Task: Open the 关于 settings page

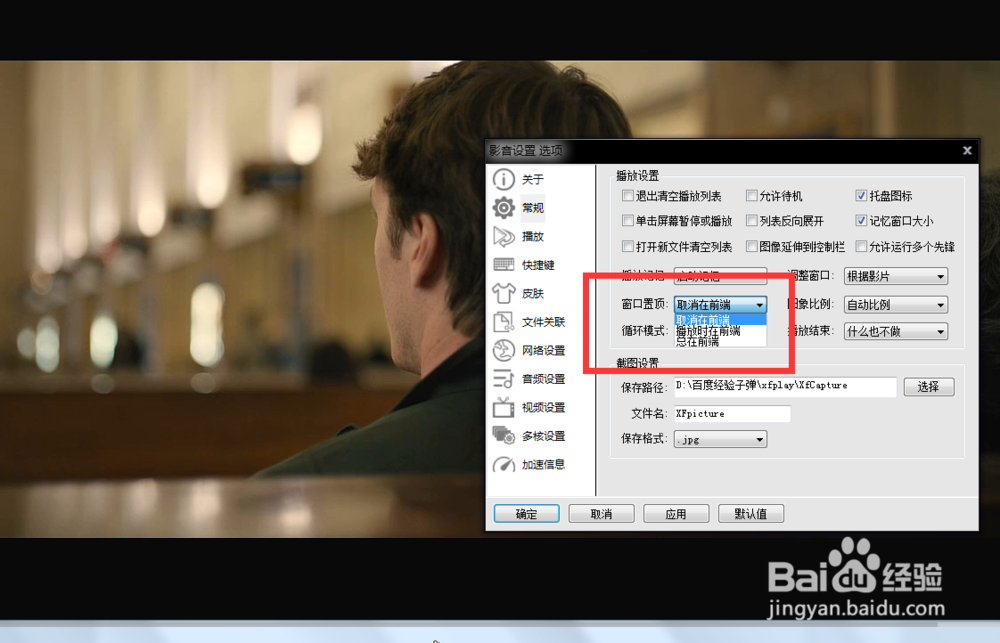Action: tap(533, 179)
